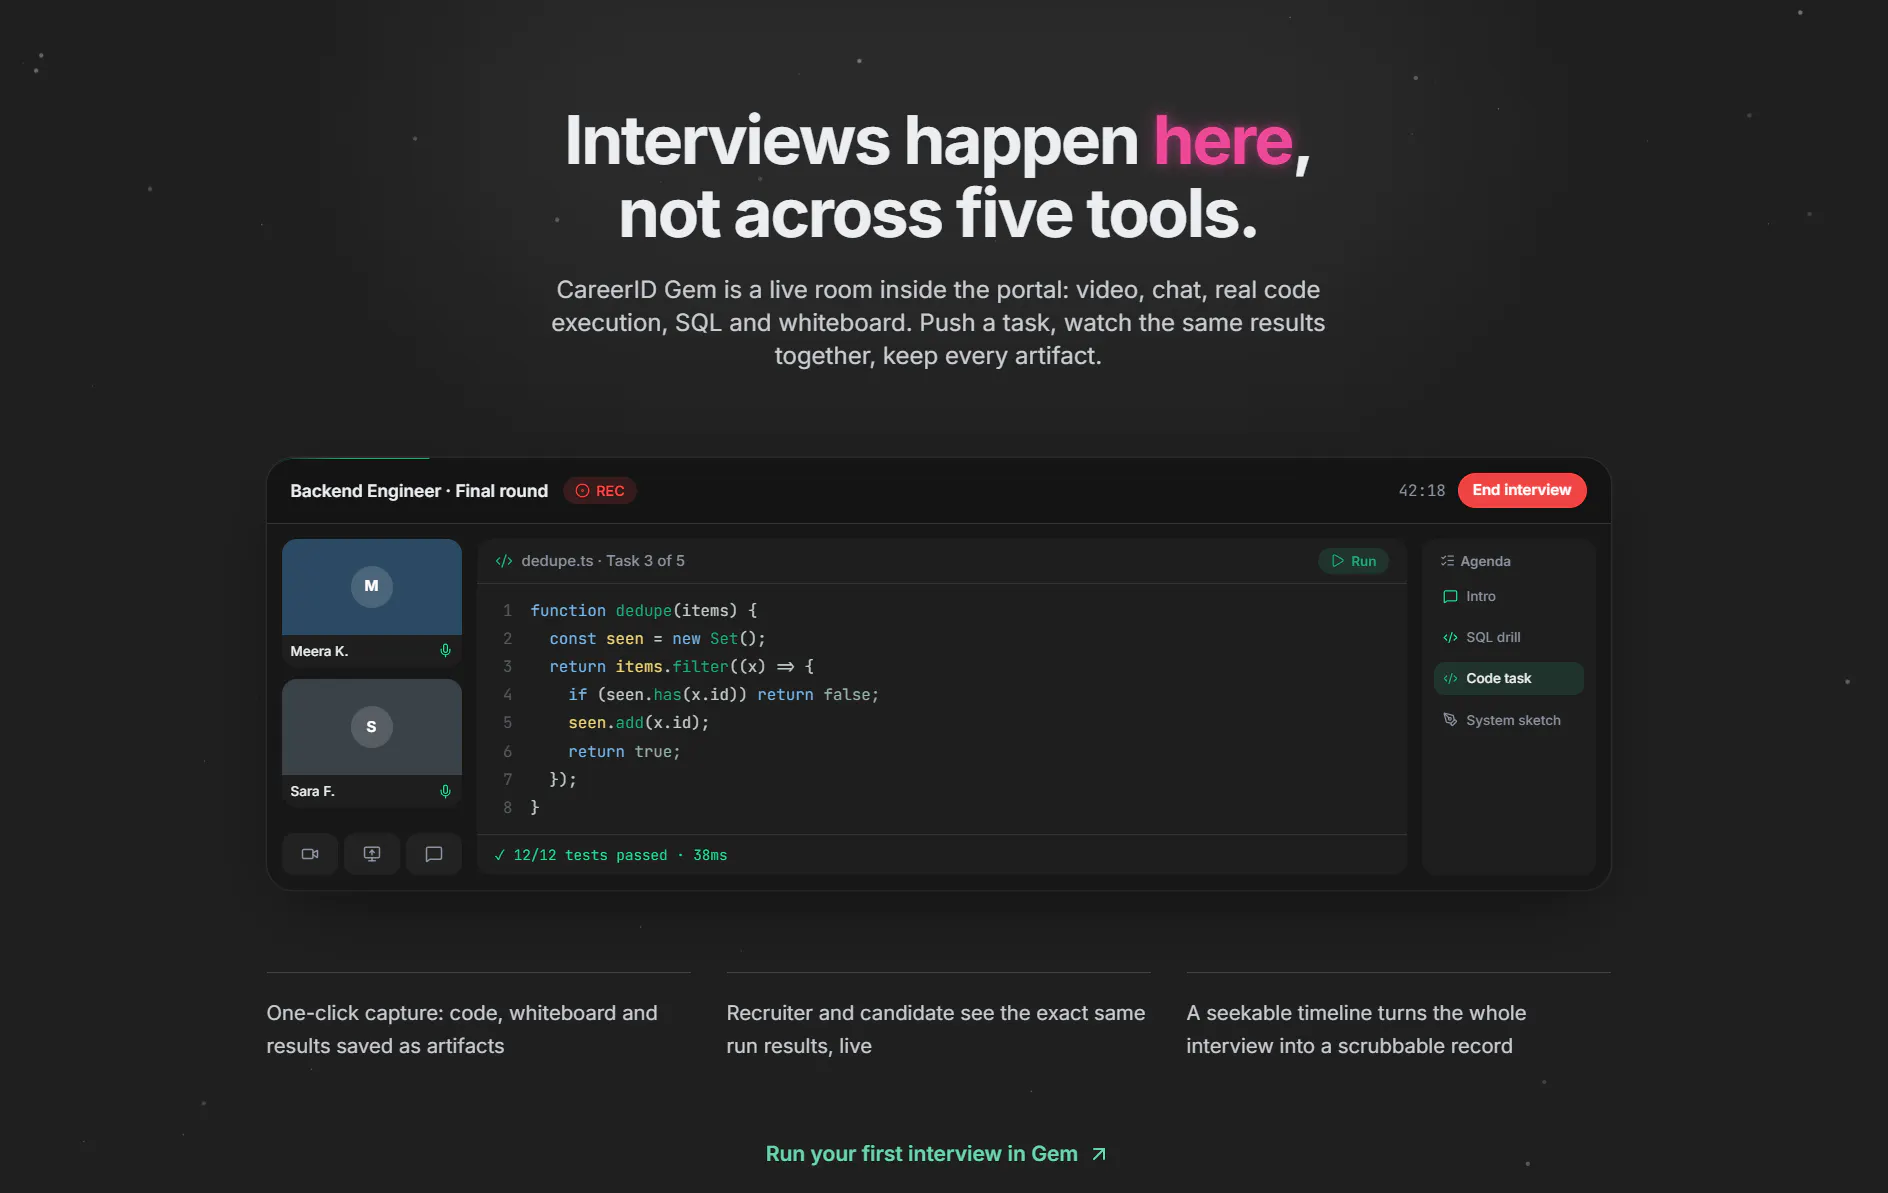This screenshot has width=1888, height=1193.
Task: Click the screen share icon
Action: coord(372,854)
